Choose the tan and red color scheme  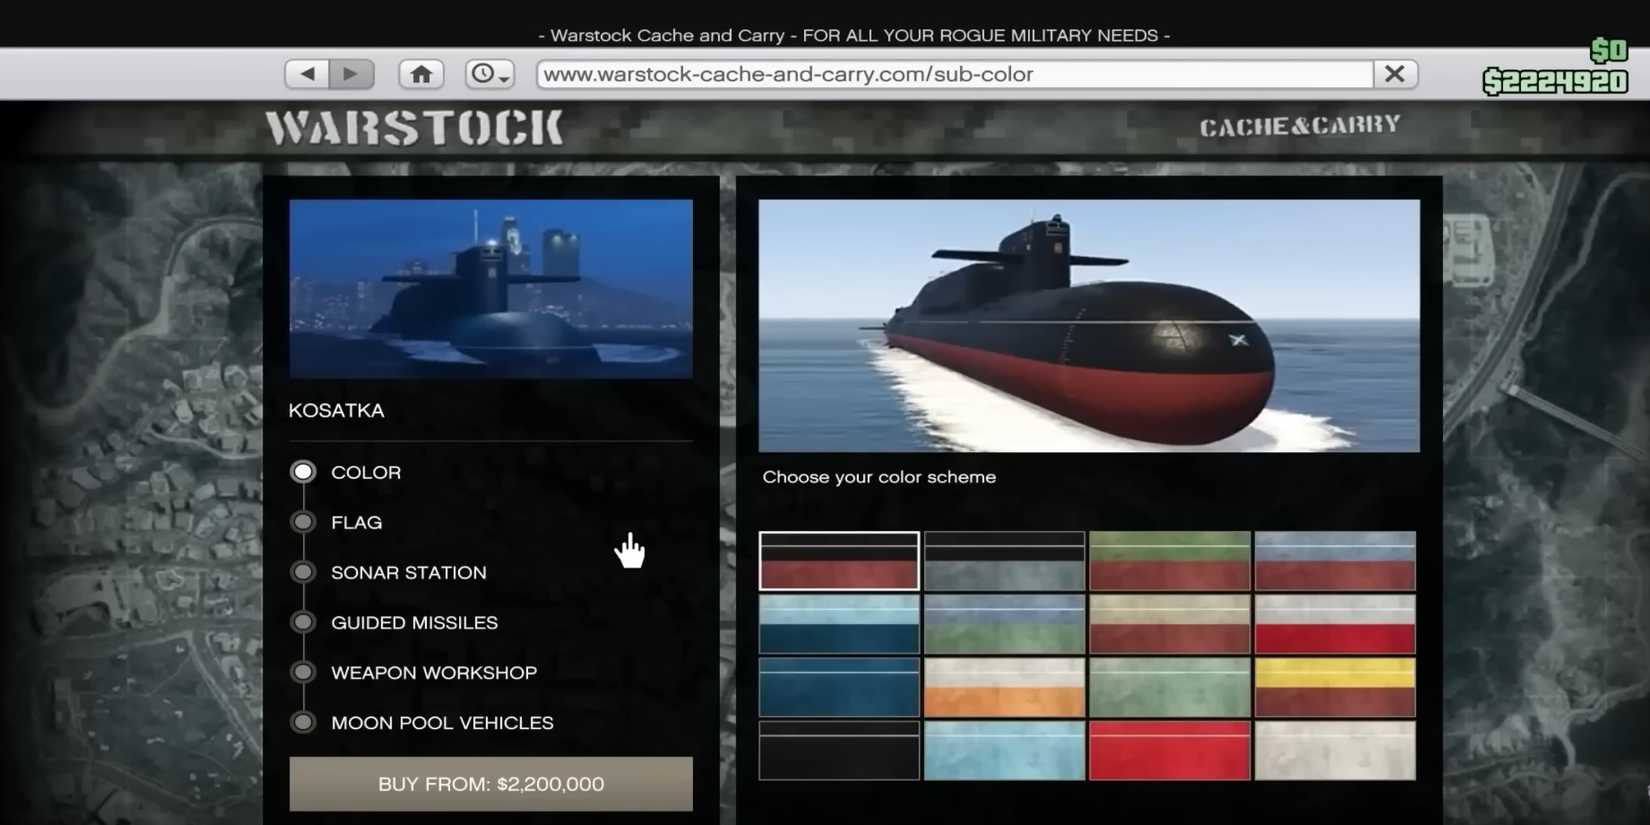[1170, 624]
